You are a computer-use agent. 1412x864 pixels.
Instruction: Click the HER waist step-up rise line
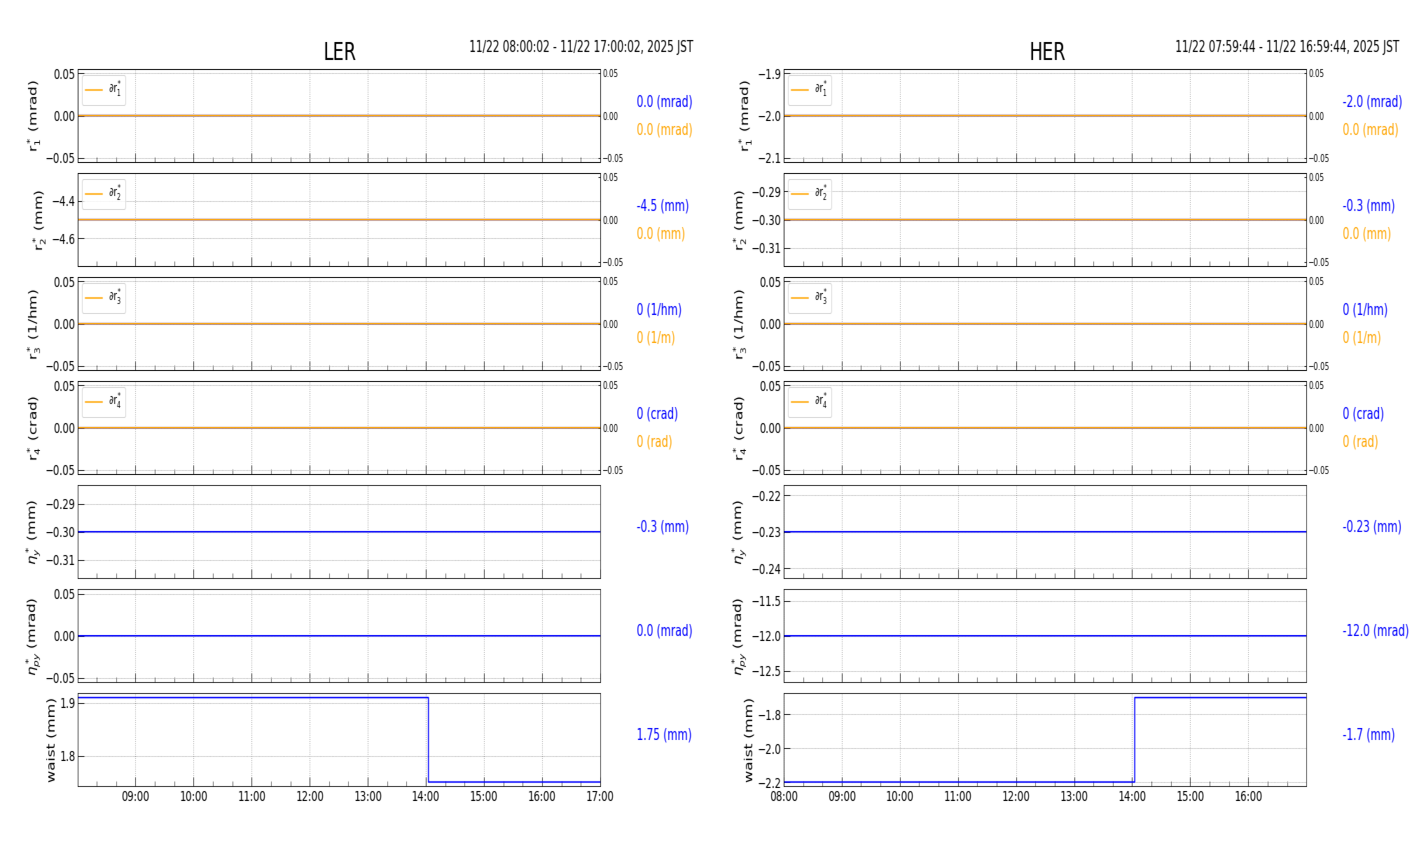pyautogui.click(x=1134, y=740)
